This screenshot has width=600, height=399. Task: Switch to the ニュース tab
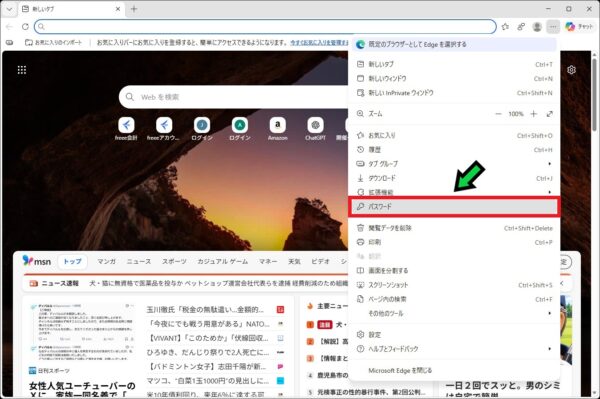(139, 262)
